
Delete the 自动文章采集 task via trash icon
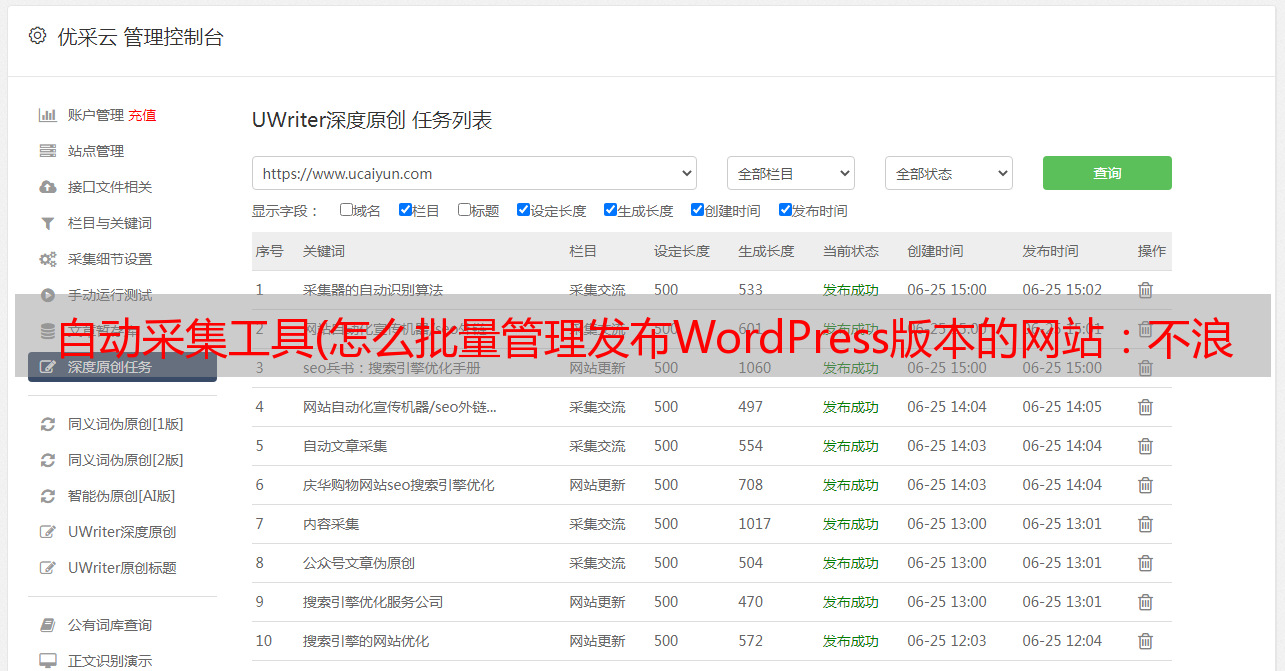1145,446
